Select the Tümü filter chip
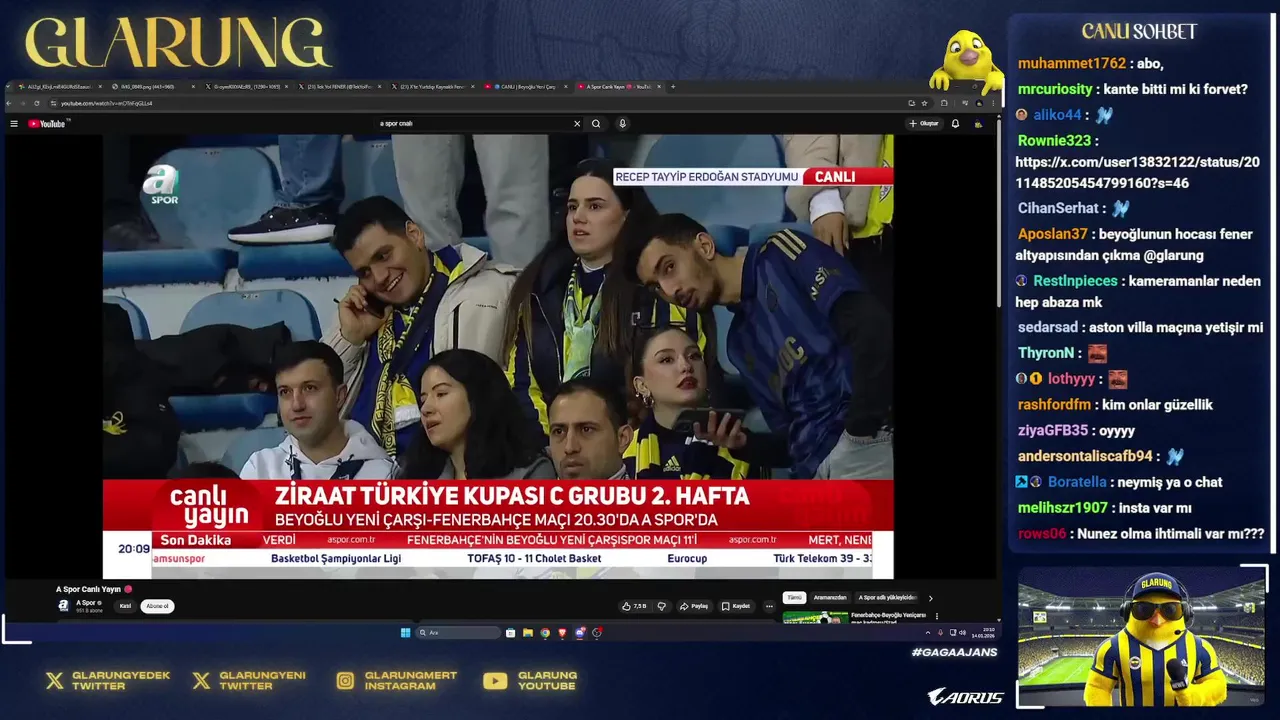This screenshot has width=1280, height=720. tap(793, 598)
